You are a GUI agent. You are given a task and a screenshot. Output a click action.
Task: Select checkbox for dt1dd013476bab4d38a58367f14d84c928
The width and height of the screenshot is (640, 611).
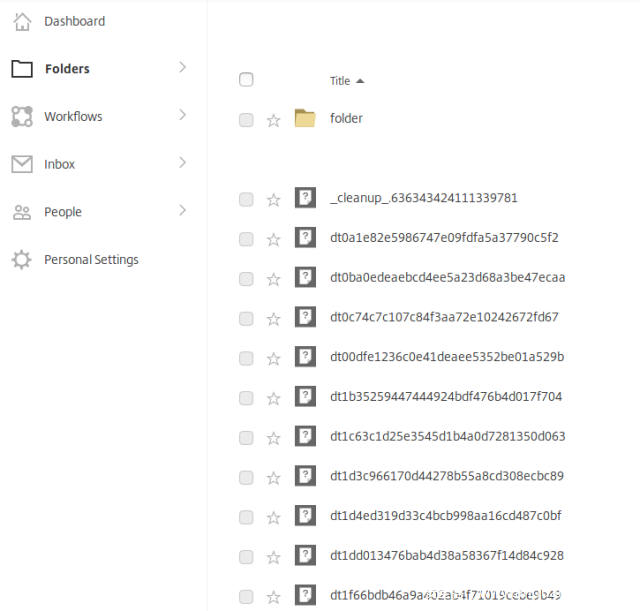(246, 557)
